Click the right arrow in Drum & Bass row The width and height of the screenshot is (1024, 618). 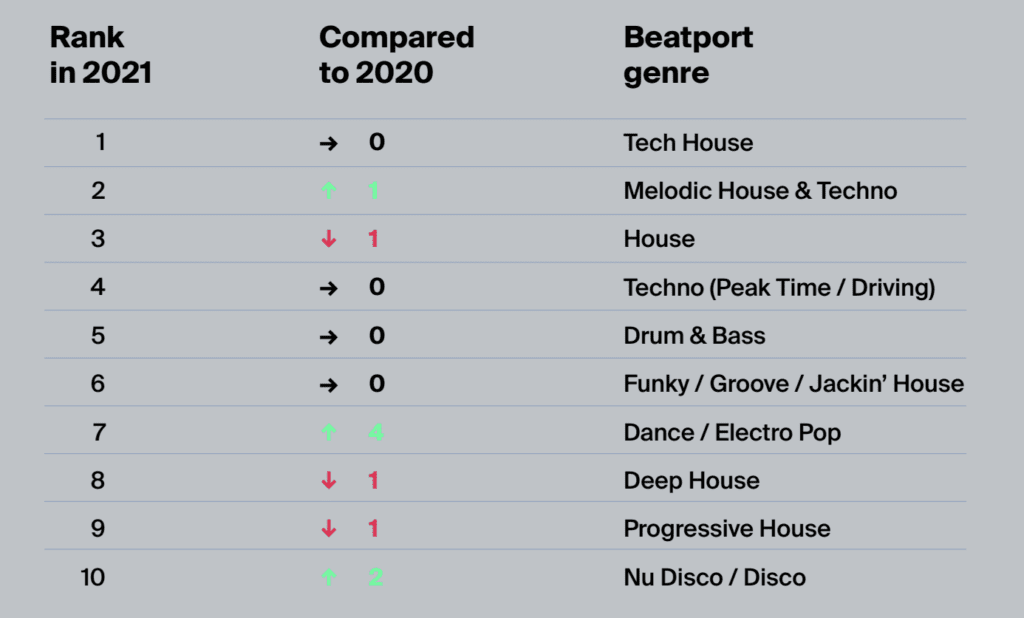(328, 336)
